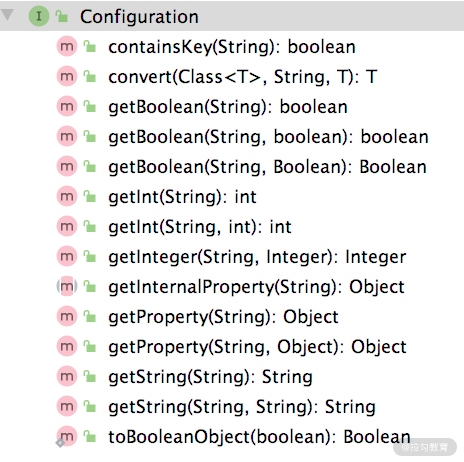
Task: Click static method icon of toBooleanObject
Action: click(x=67, y=436)
